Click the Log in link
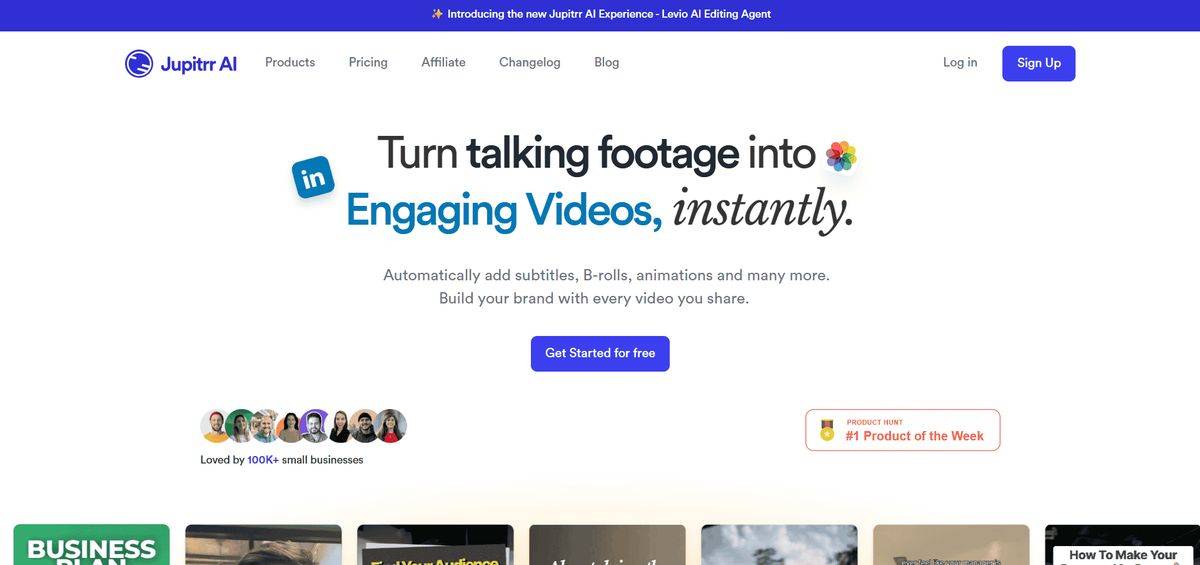The height and width of the screenshot is (565, 1200). pyautogui.click(x=960, y=62)
